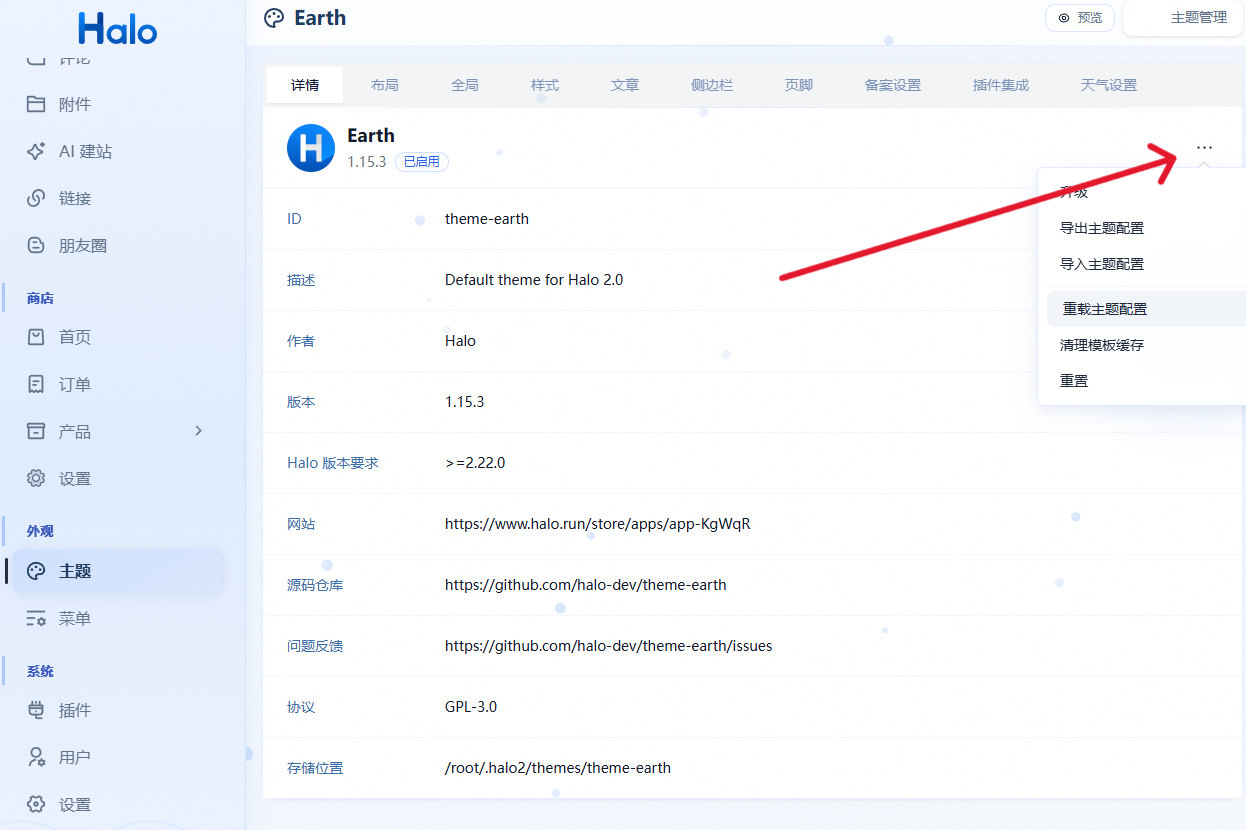Viewport: 1246px width, 830px height.
Task: Expand the 产品 submenu chevron
Action: click(x=198, y=430)
